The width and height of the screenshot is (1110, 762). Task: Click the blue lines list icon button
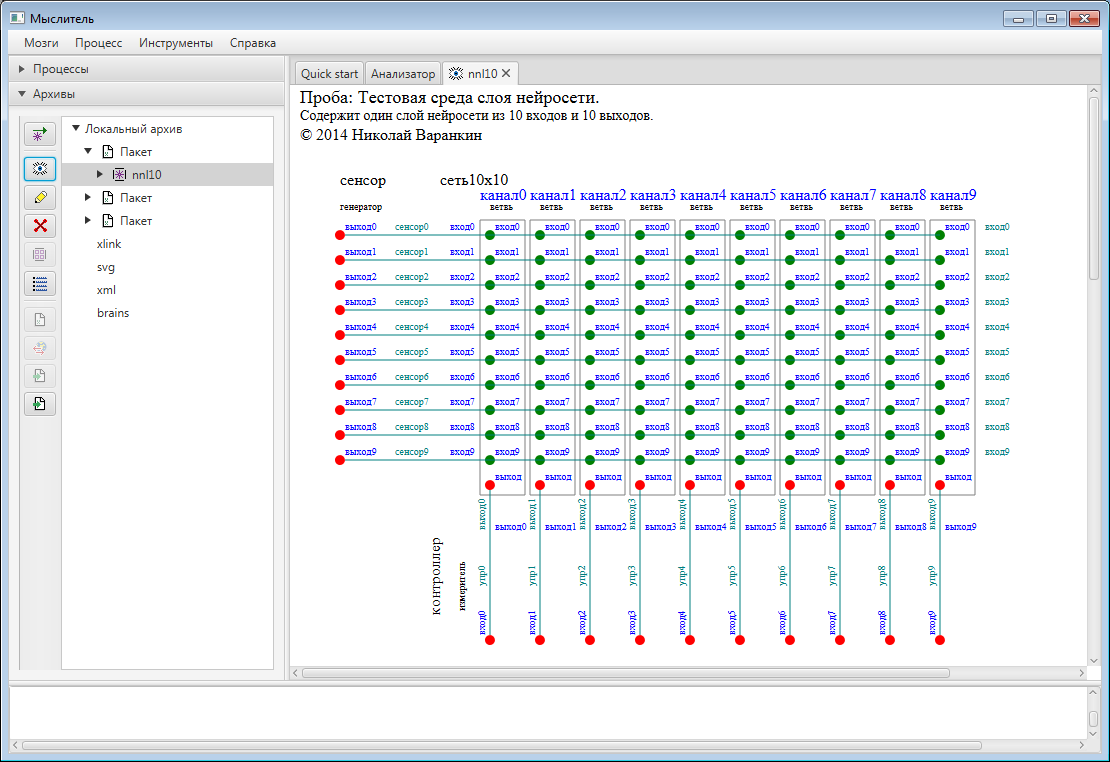click(x=39, y=283)
